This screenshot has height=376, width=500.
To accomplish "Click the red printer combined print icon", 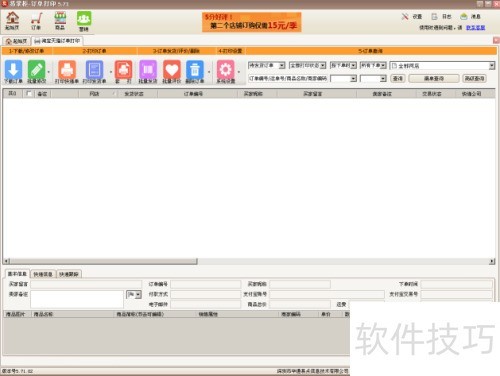I will tap(123, 71).
